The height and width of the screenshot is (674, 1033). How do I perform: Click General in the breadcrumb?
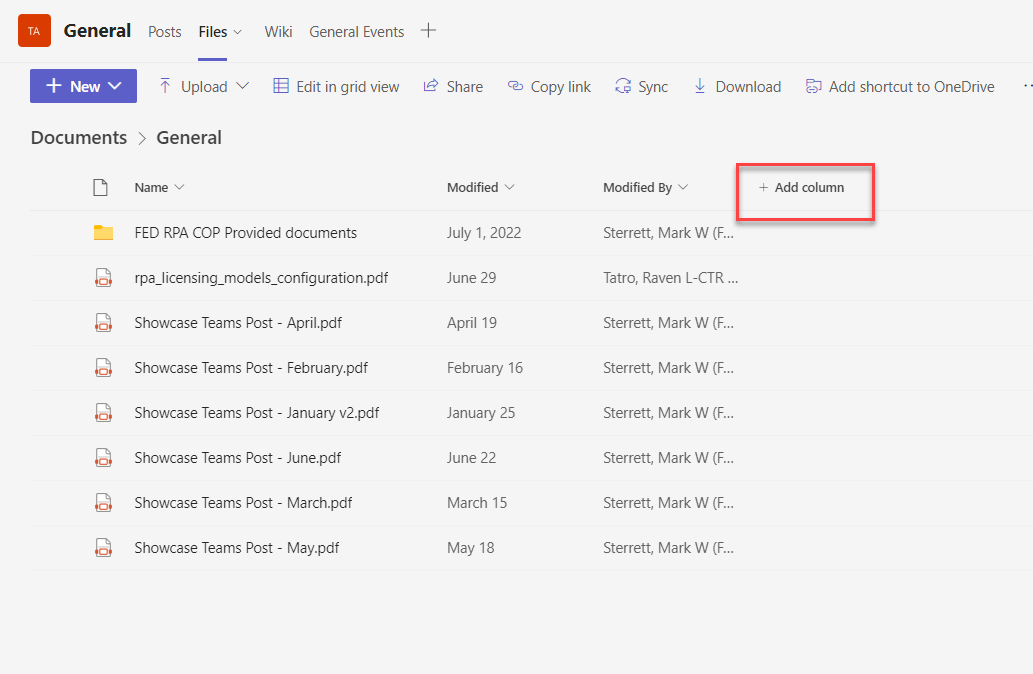tap(189, 137)
